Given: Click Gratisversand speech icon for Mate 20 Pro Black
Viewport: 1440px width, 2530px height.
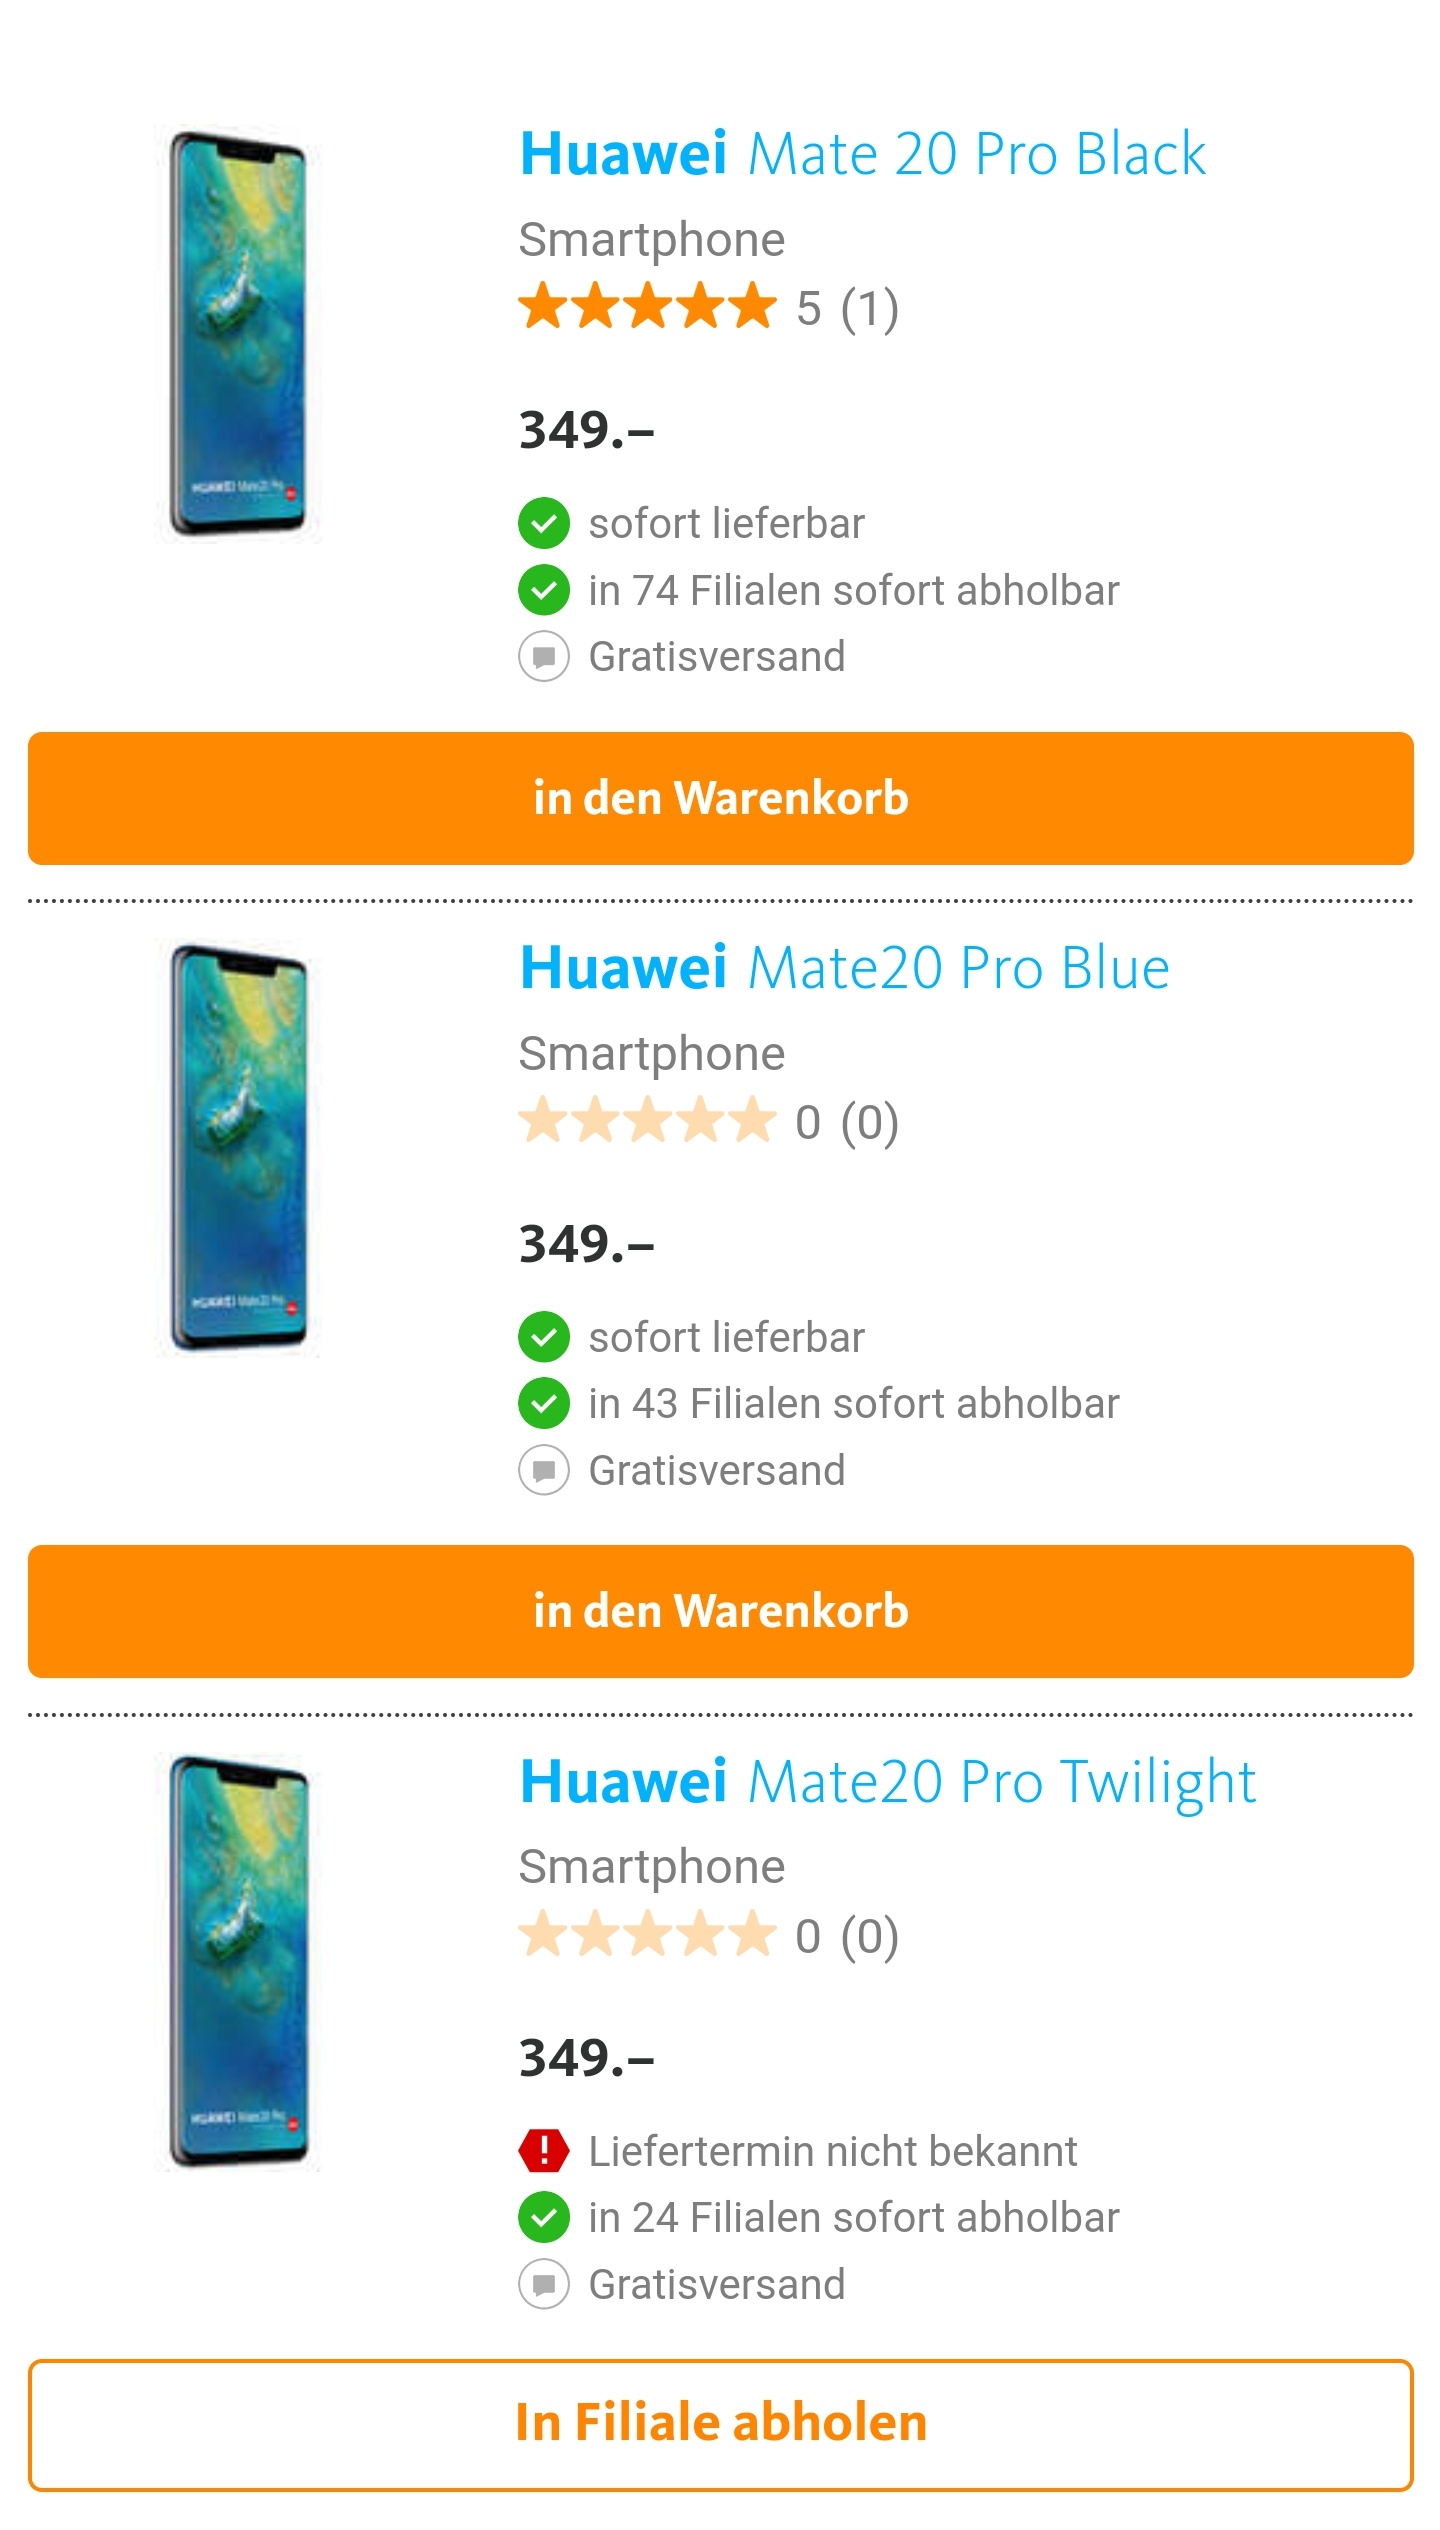Looking at the screenshot, I should [x=544, y=657].
